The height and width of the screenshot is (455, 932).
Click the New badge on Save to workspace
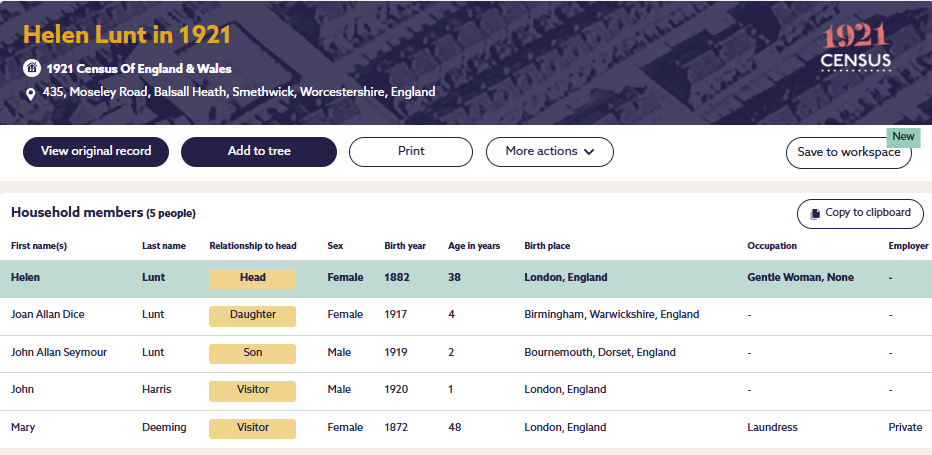(903, 137)
